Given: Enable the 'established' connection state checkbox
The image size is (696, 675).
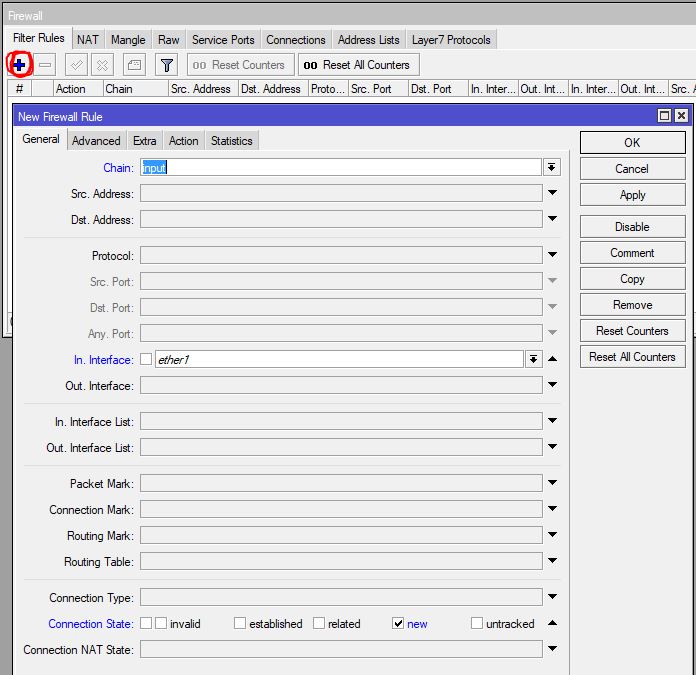Looking at the screenshot, I should tap(240, 624).
